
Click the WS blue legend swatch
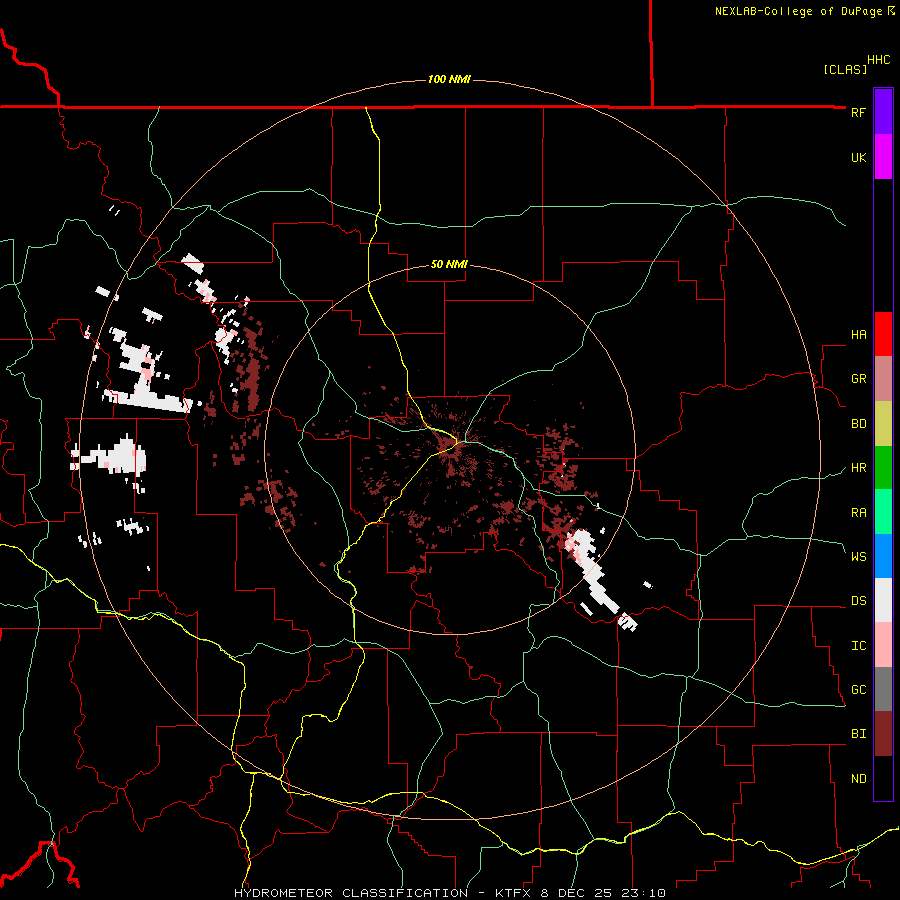pyautogui.click(x=883, y=556)
